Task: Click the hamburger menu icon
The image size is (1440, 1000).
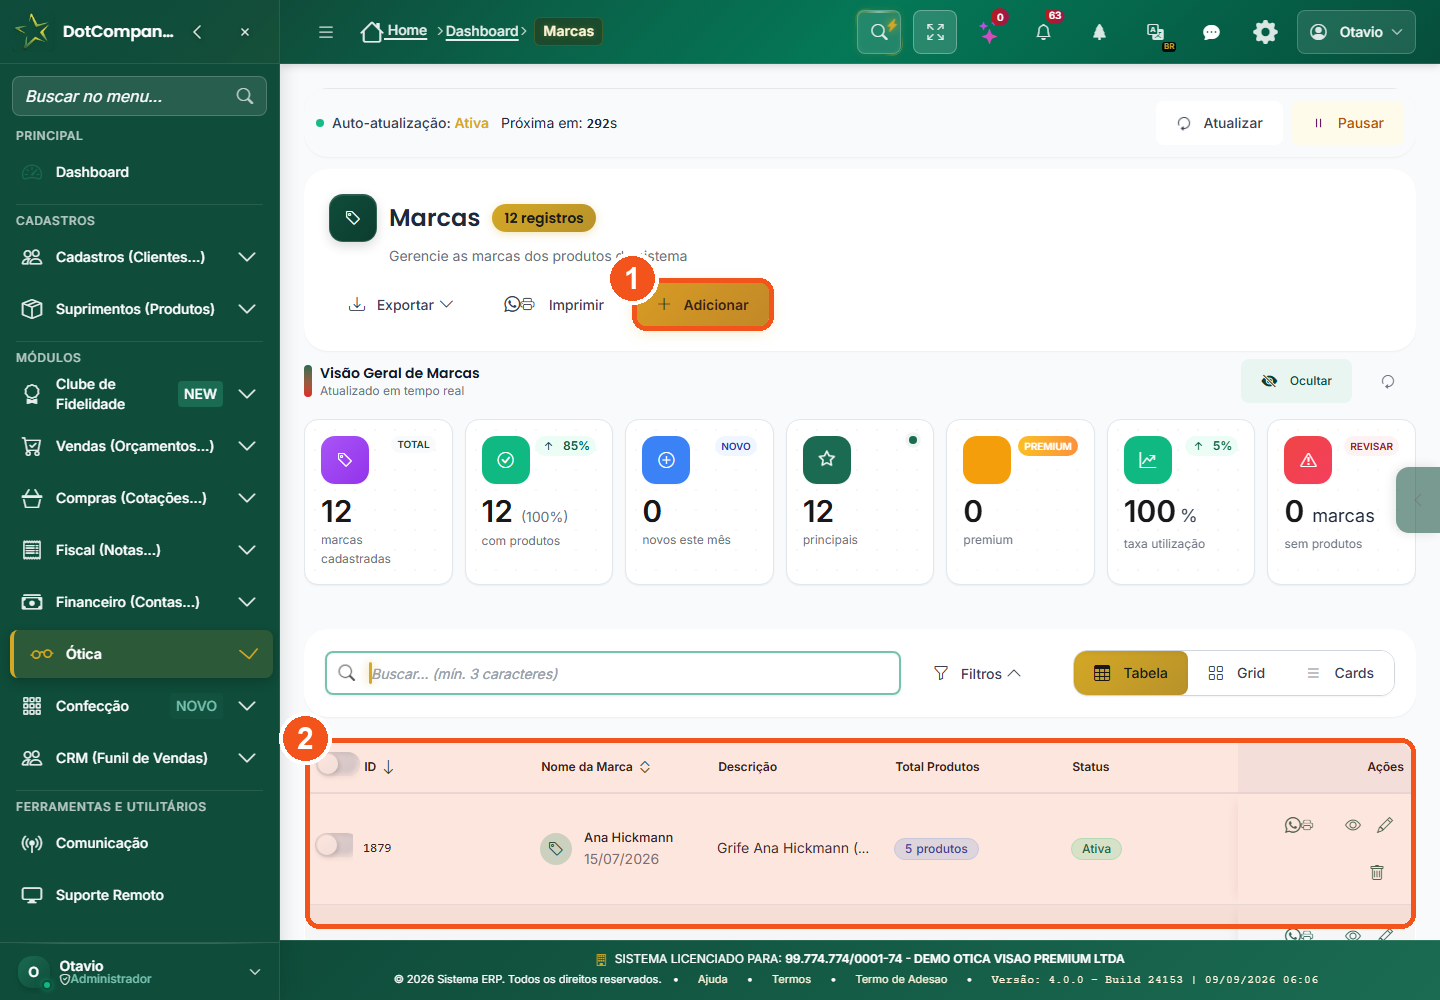Action: [x=326, y=32]
